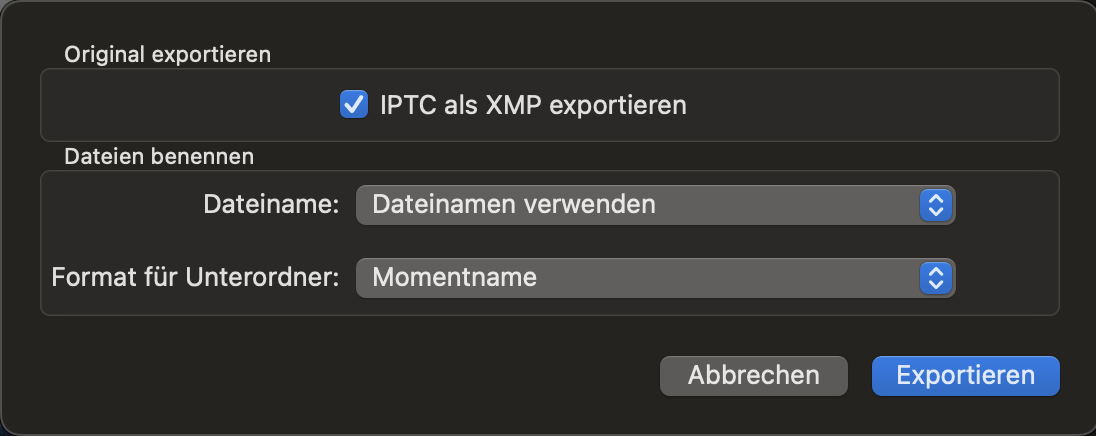This screenshot has height=436, width=1096.
Task: Select the 'Dateinamen verwenden' popup value
Action: 514,205
